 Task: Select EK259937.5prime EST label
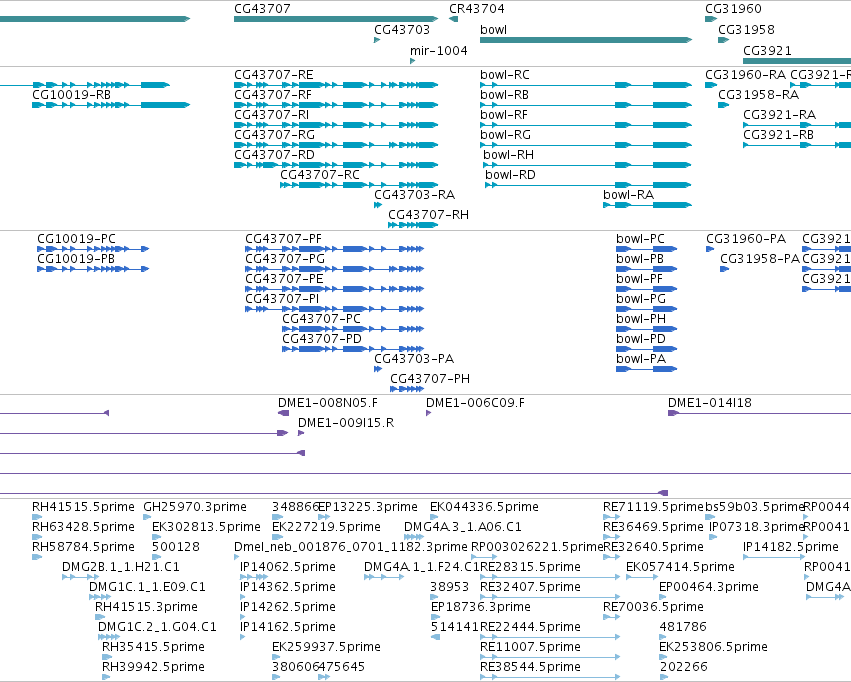coord(326,647)
